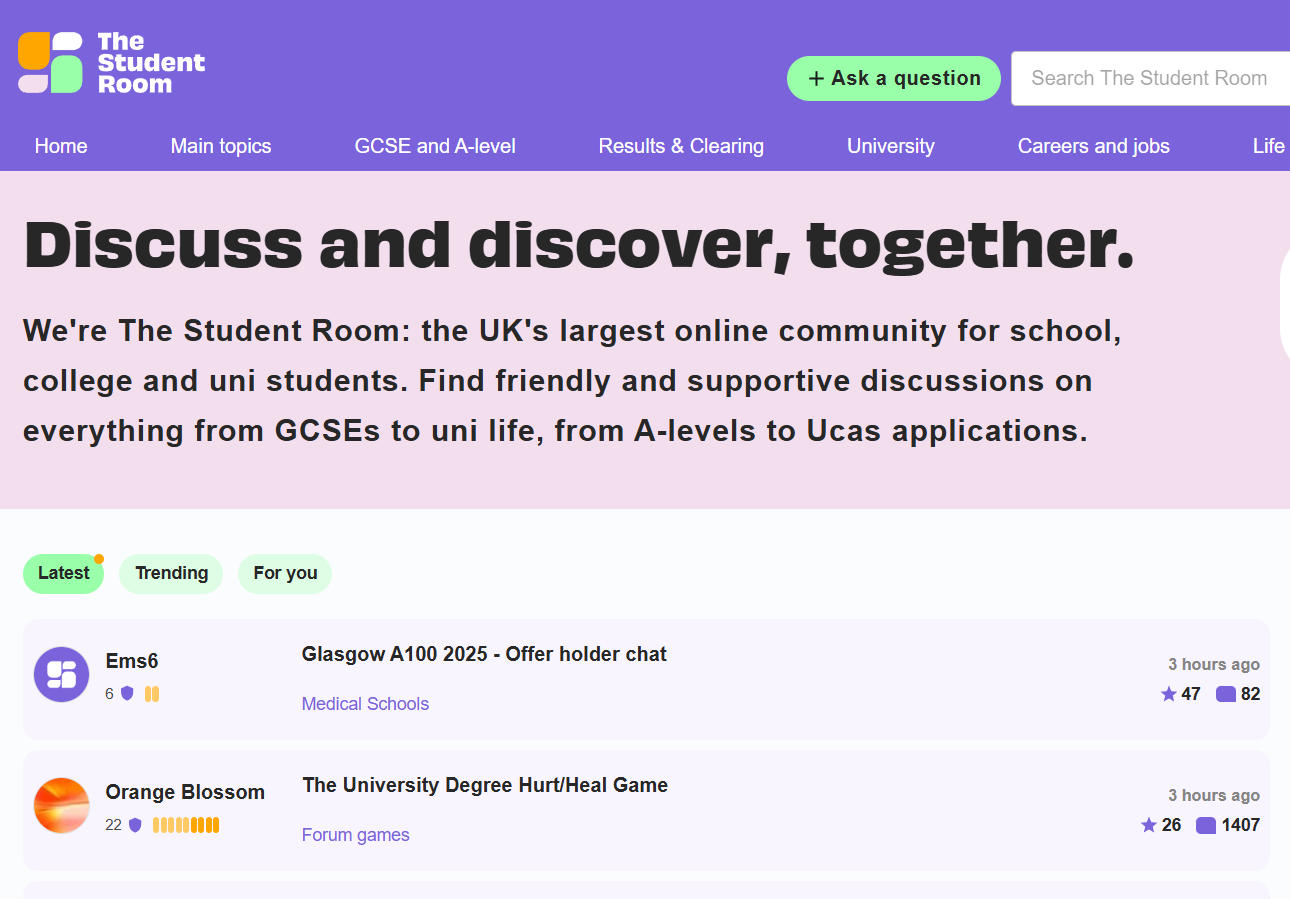
Task: Click the 'Discuss and discover, together.' heading
Action: [x=579, y=245]
